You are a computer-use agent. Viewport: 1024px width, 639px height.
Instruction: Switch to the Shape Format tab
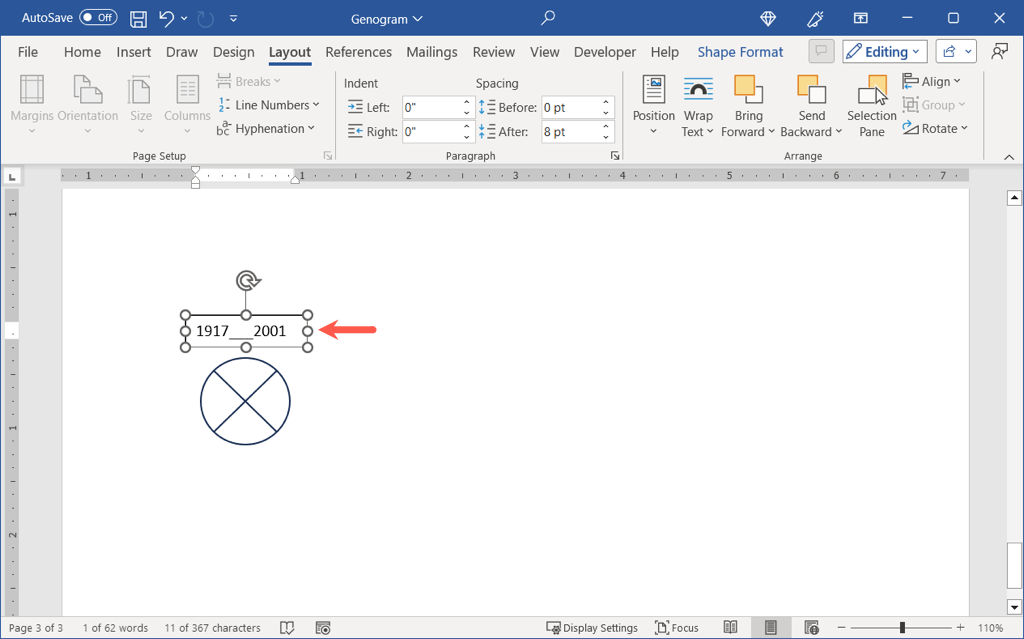740,52
